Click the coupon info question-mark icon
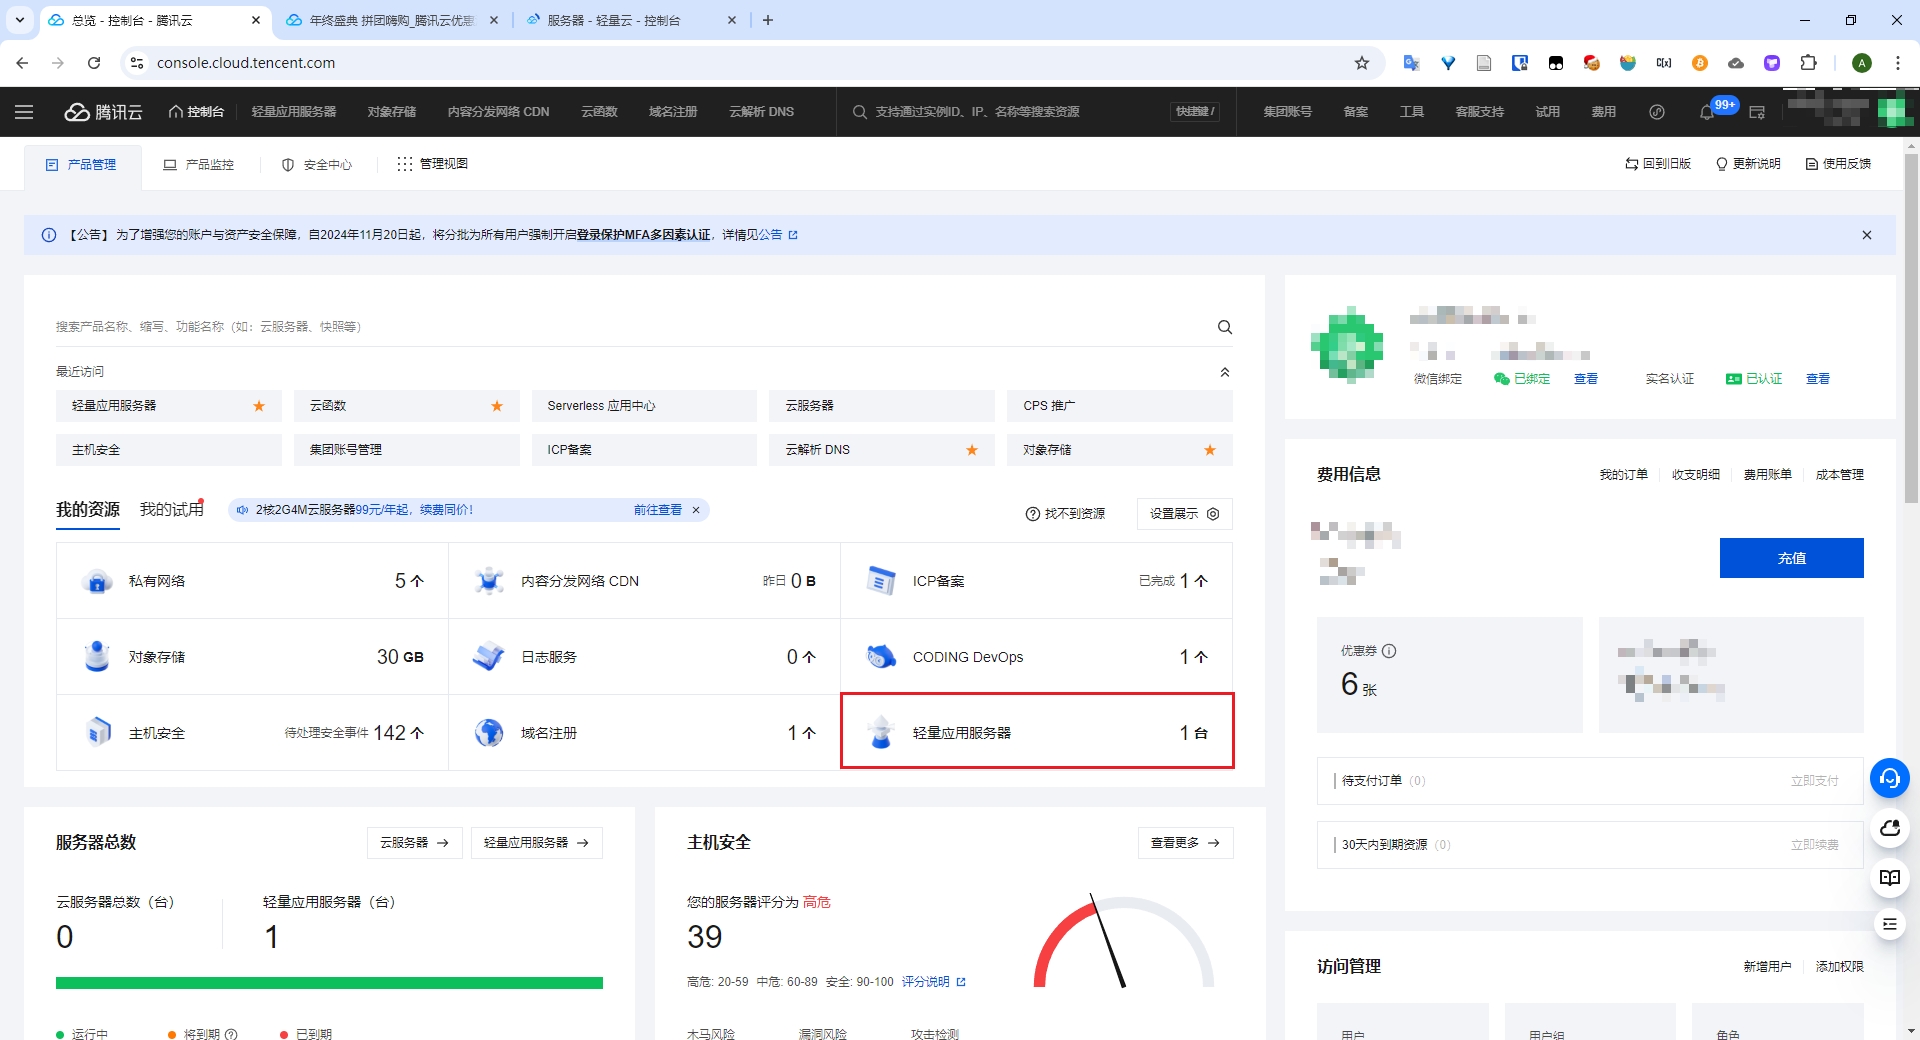Screen dimensions: 1920x1040 click(1389, 651)
